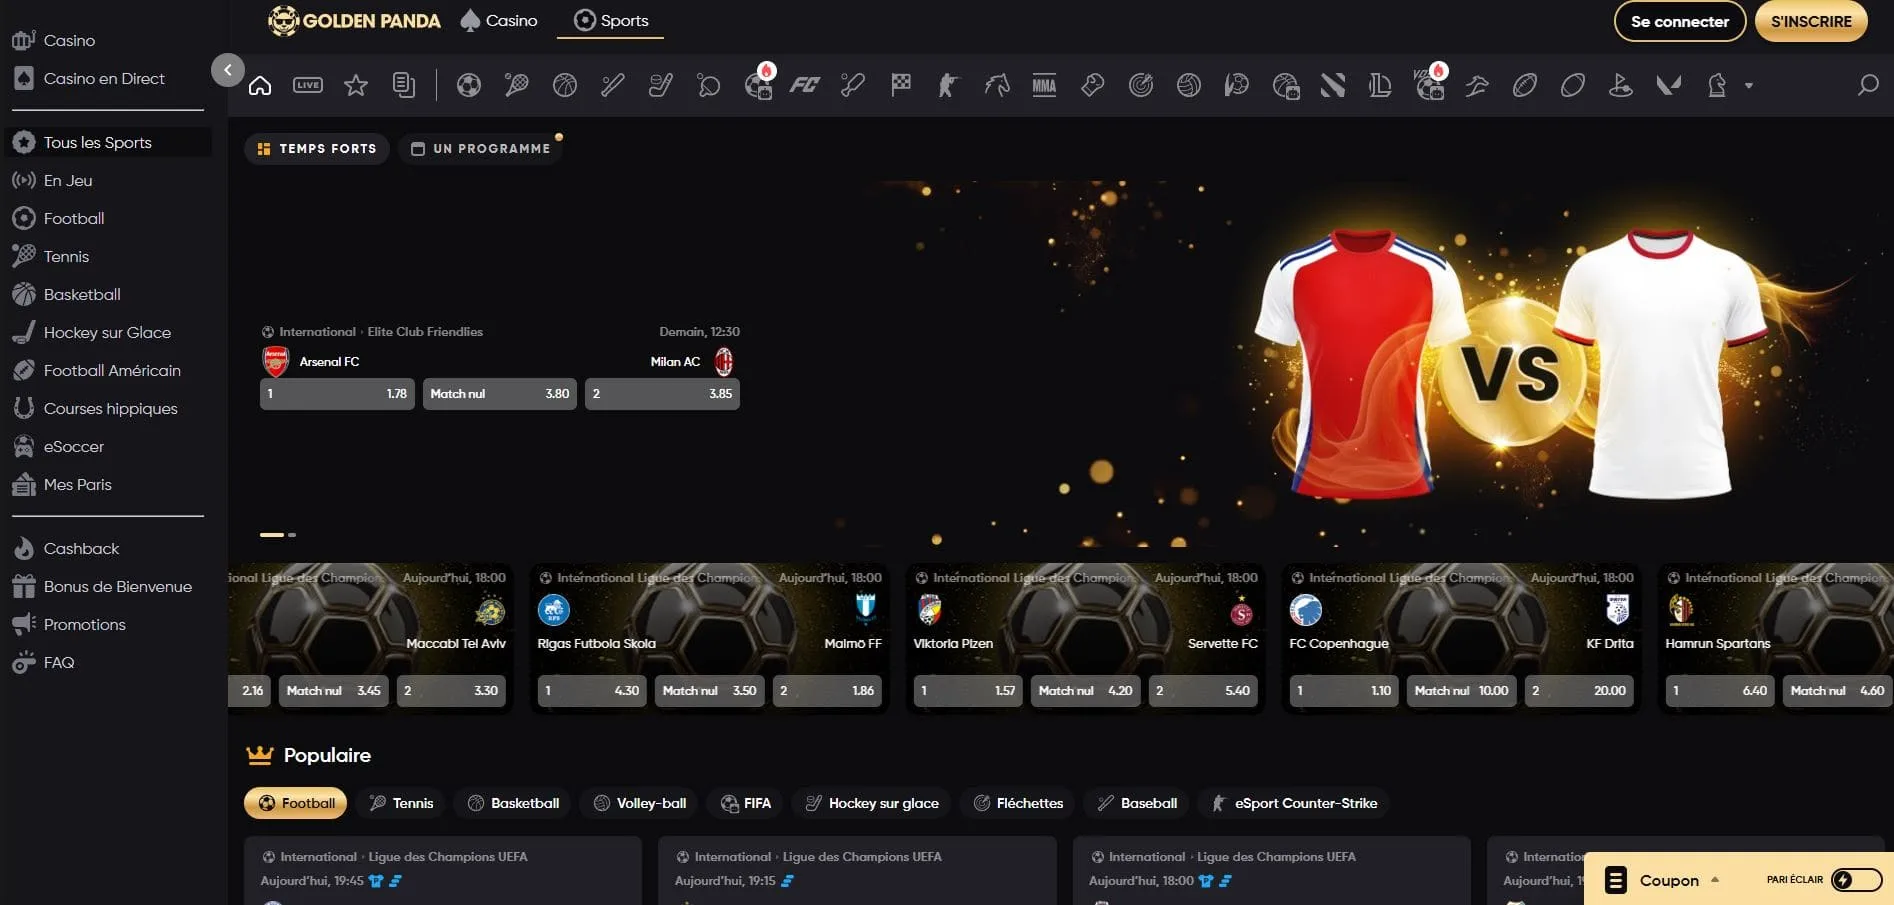Expand more sports dropdown arrow
The image size is (1894, 905).
(x=1749, y=86)
